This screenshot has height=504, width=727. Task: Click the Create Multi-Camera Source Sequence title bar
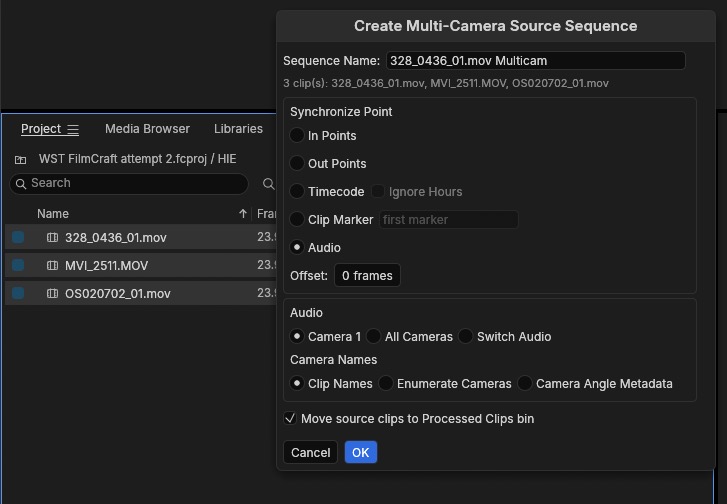click(496, 26)
